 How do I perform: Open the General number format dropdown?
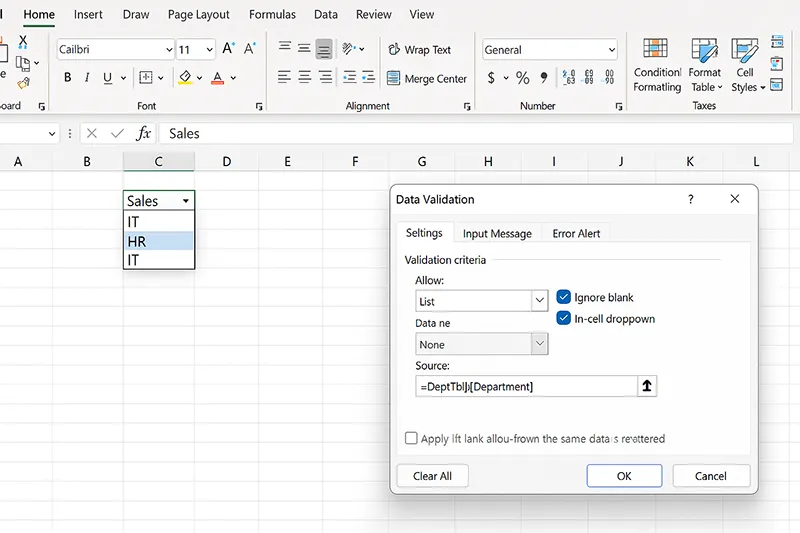611,50
